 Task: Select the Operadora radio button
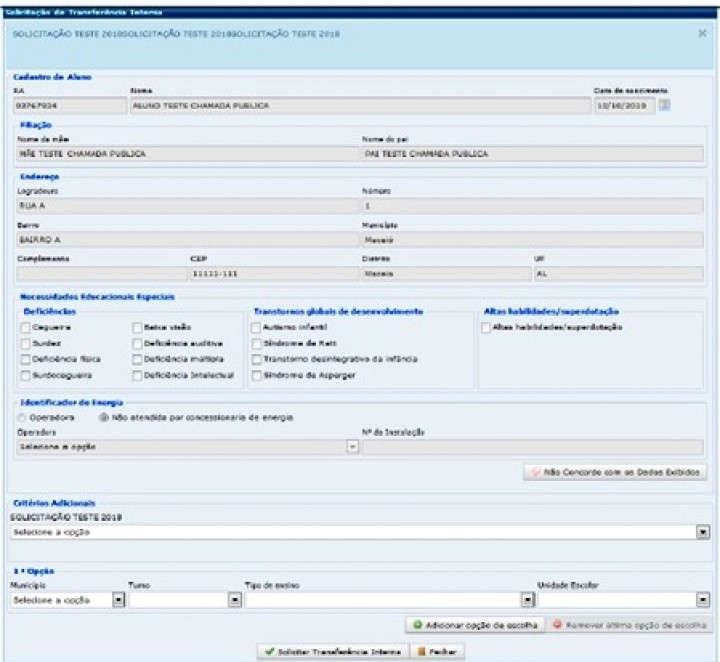[22, 418]
